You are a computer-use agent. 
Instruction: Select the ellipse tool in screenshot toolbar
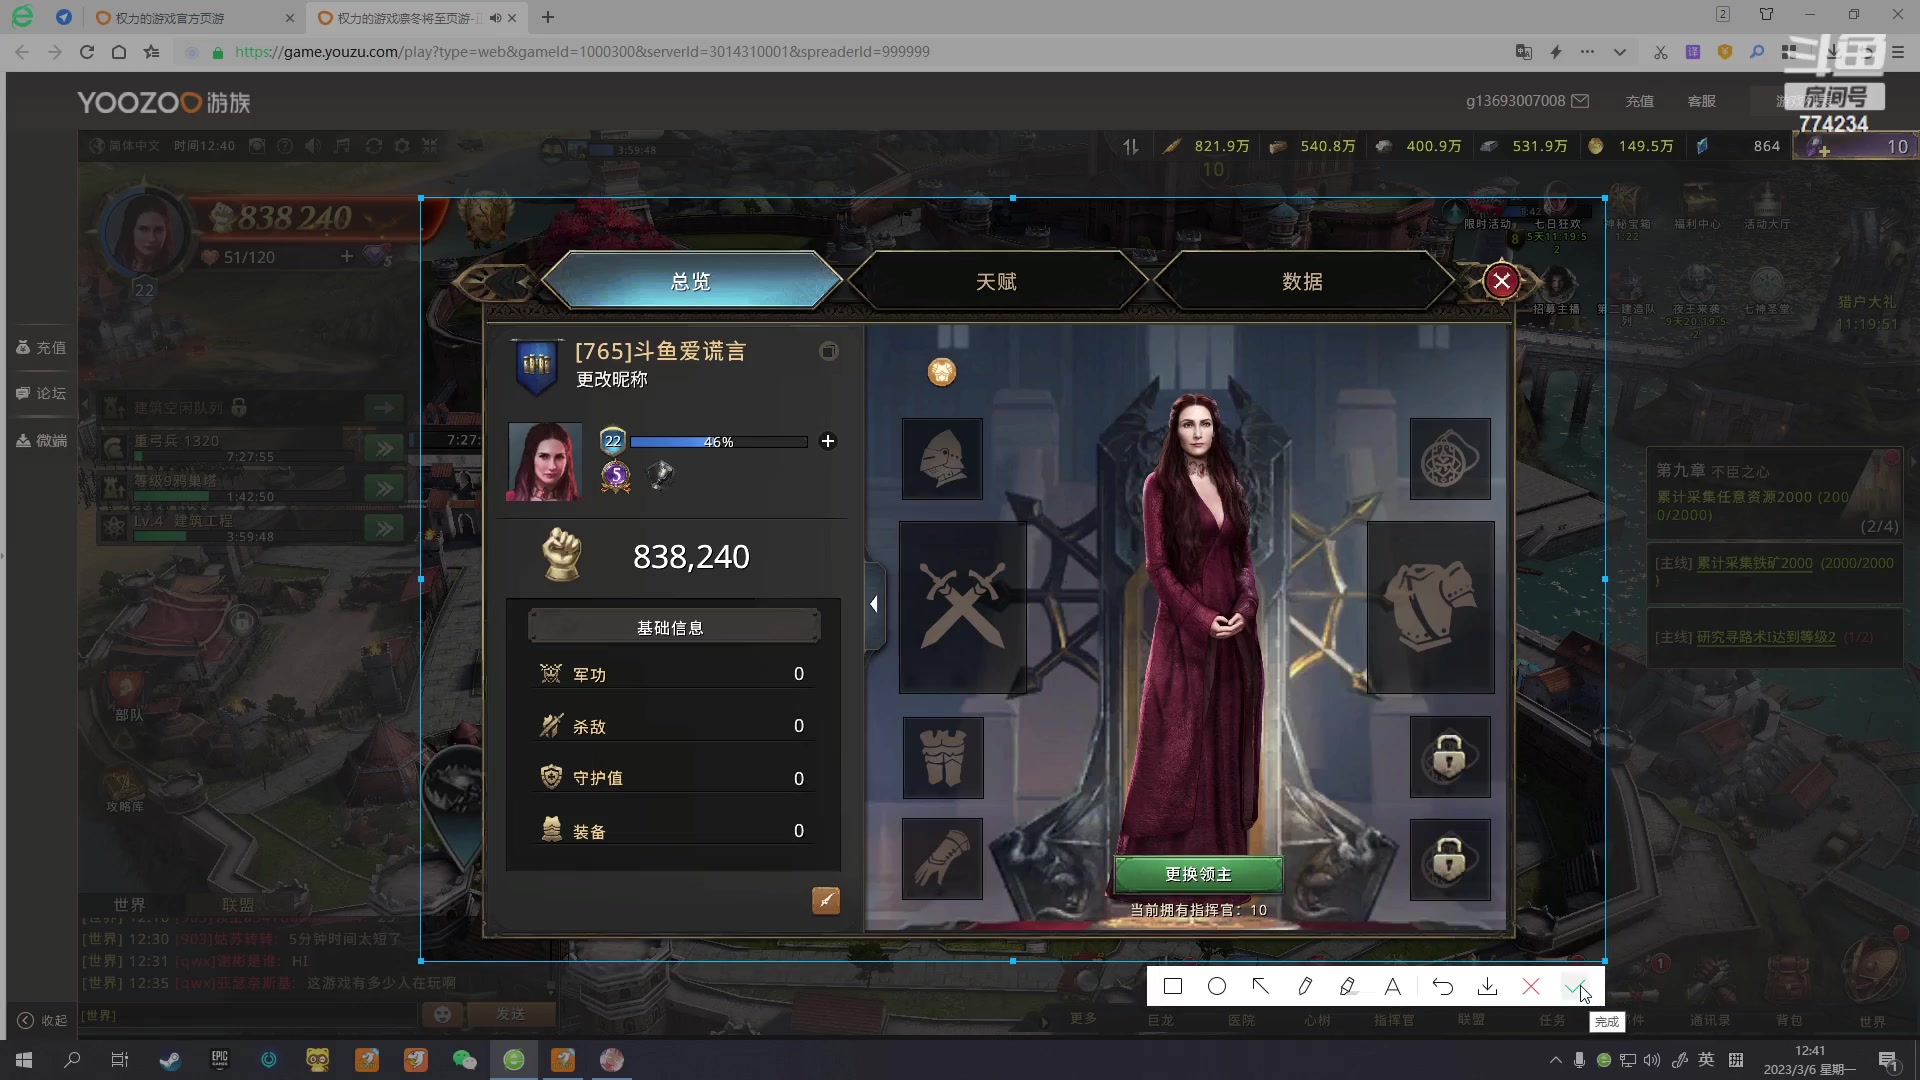pos(1217,987)
